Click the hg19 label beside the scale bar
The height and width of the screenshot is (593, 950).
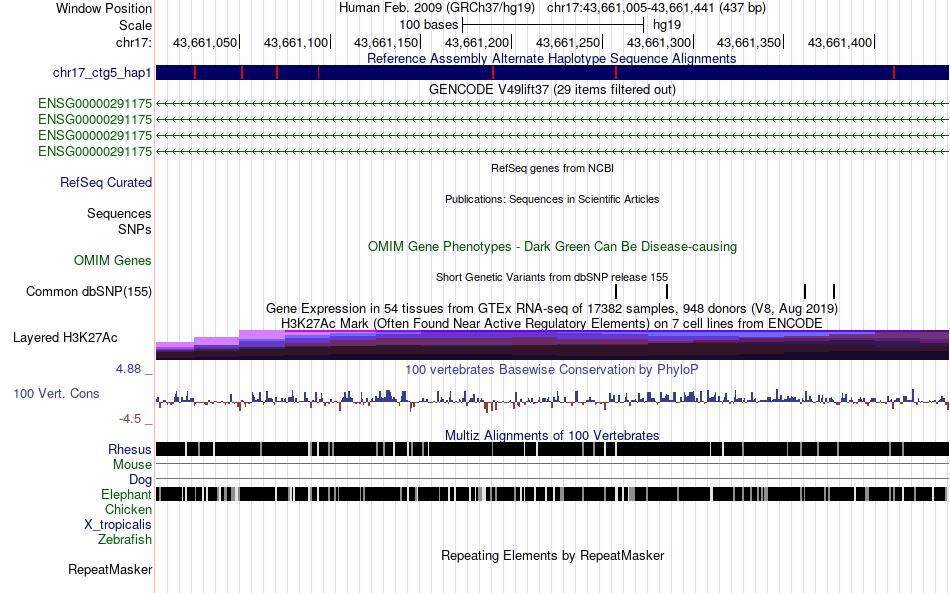tap(666, 25)
